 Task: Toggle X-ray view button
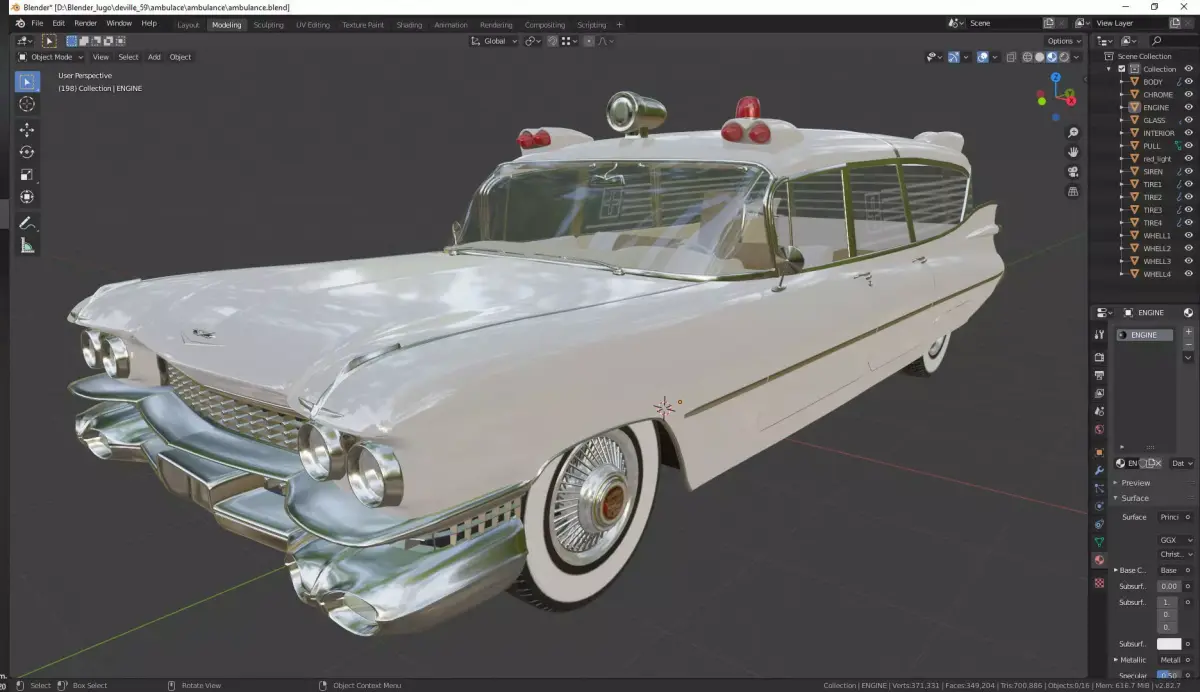tap(1011, 57)
